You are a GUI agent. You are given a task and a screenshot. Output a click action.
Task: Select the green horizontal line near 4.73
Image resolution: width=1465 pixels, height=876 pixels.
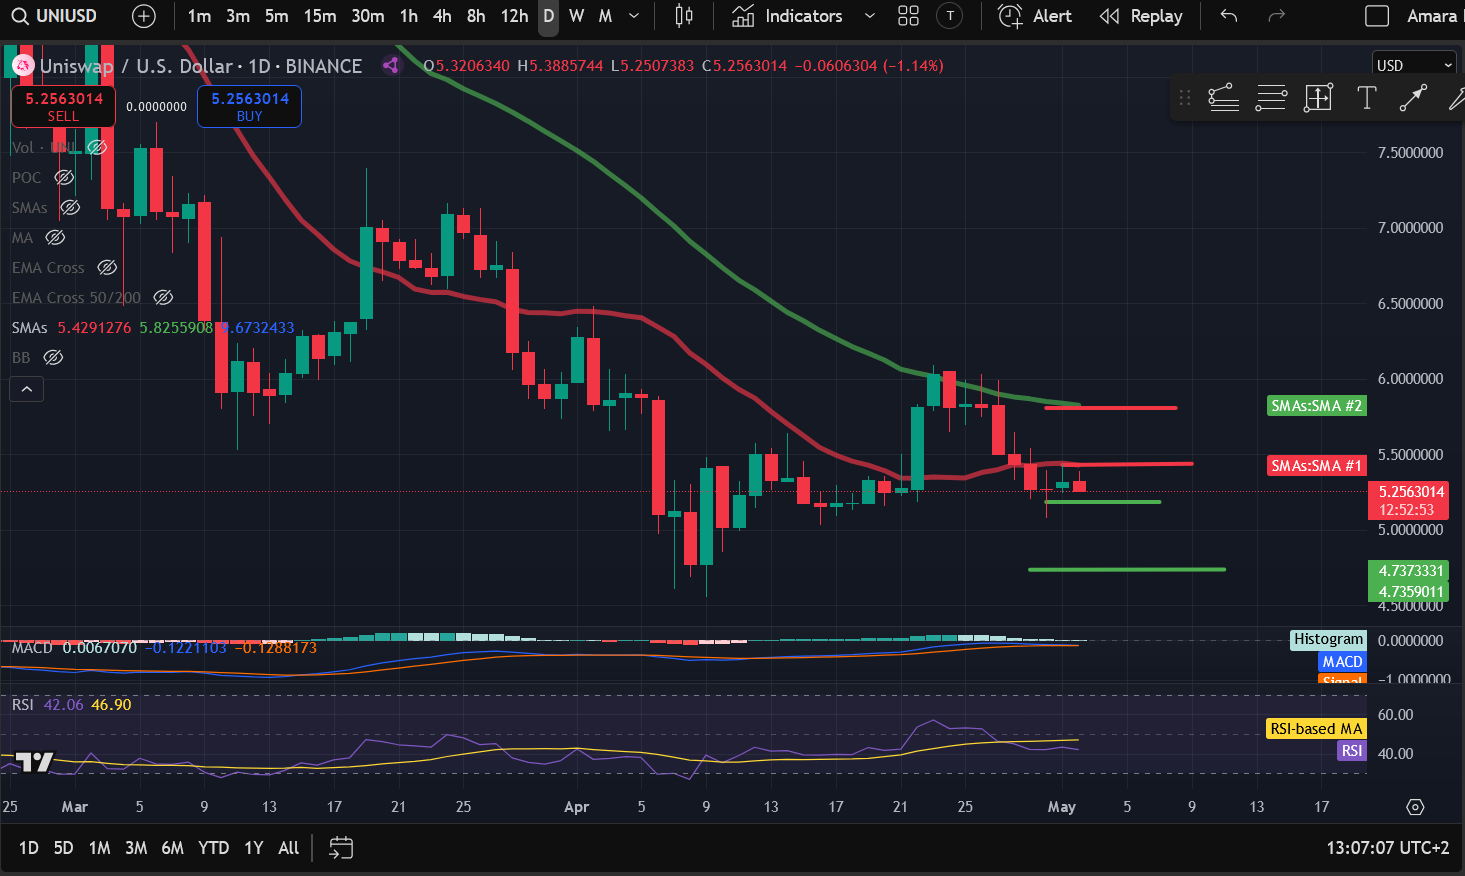pos(1127,570)
